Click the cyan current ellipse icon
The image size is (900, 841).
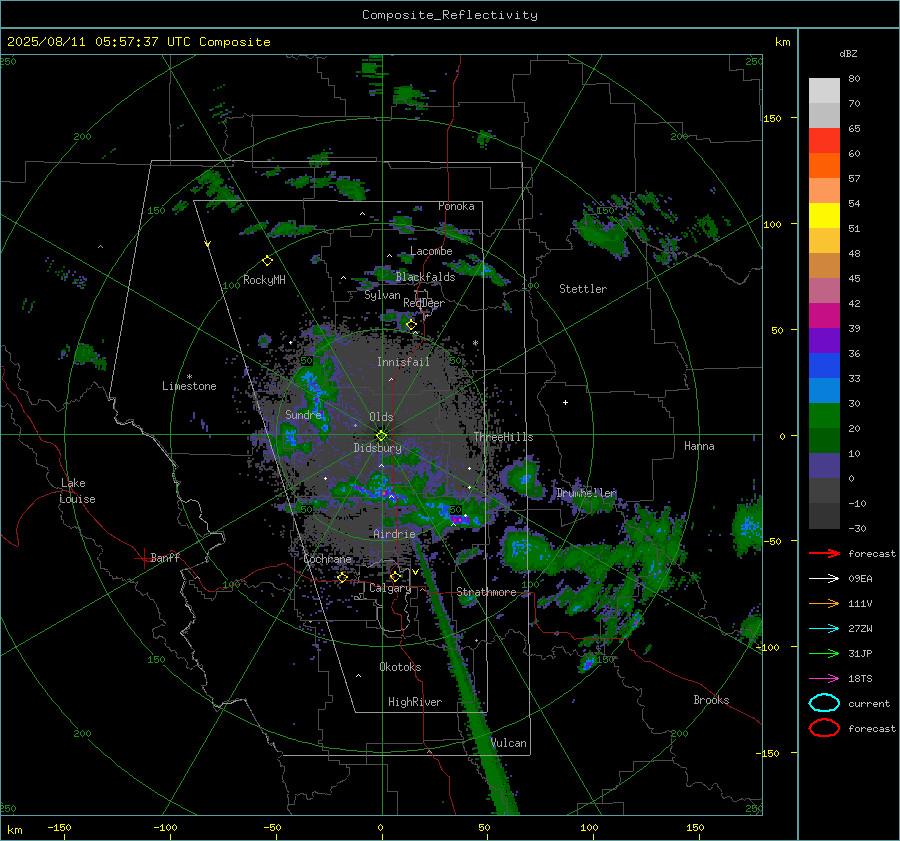[824, 703]
